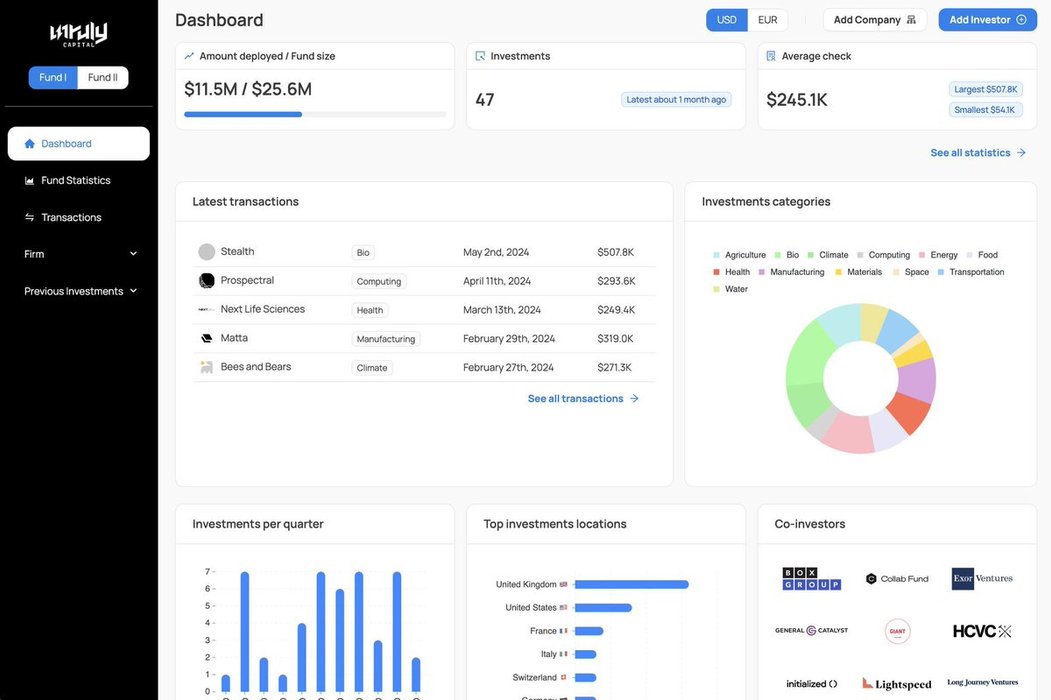Open the General Catalyst co-investor logo

[811, 630]
